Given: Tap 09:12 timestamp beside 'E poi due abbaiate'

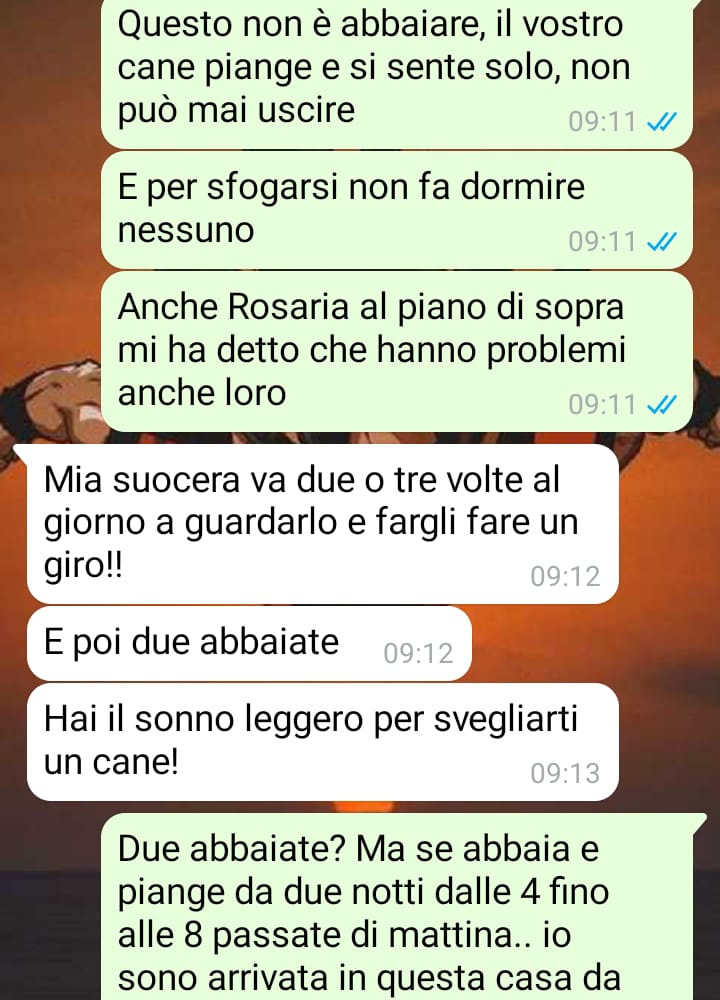Looking at the screenshot, I should coord(418,653).
